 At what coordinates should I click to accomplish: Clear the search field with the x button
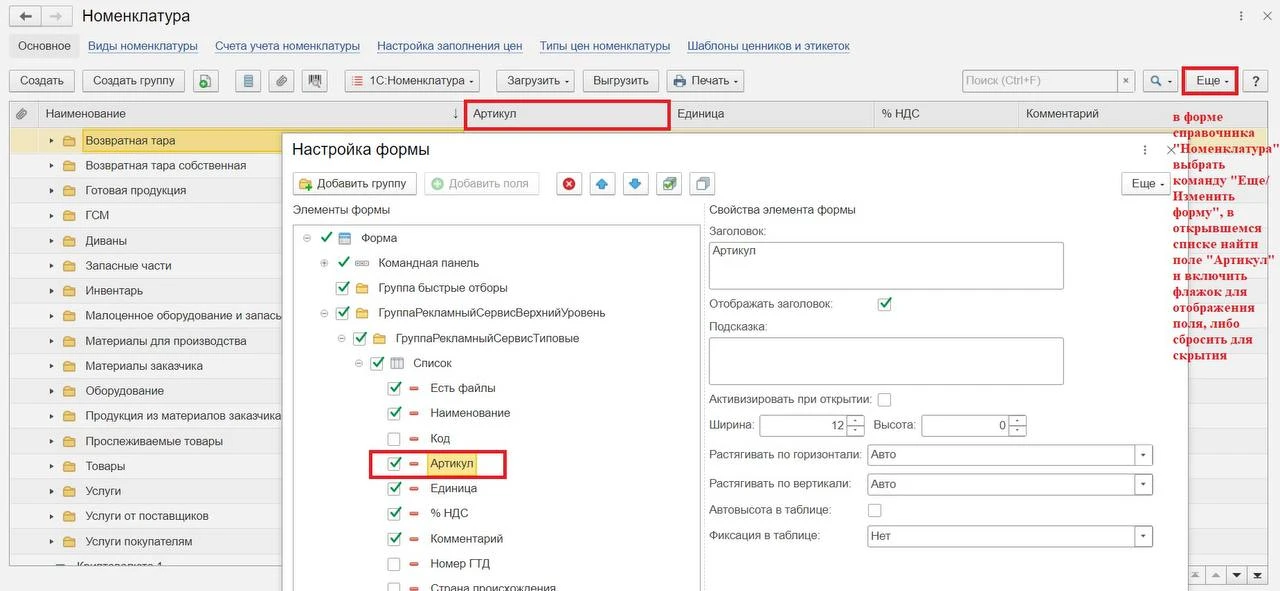pos(1126,81)
